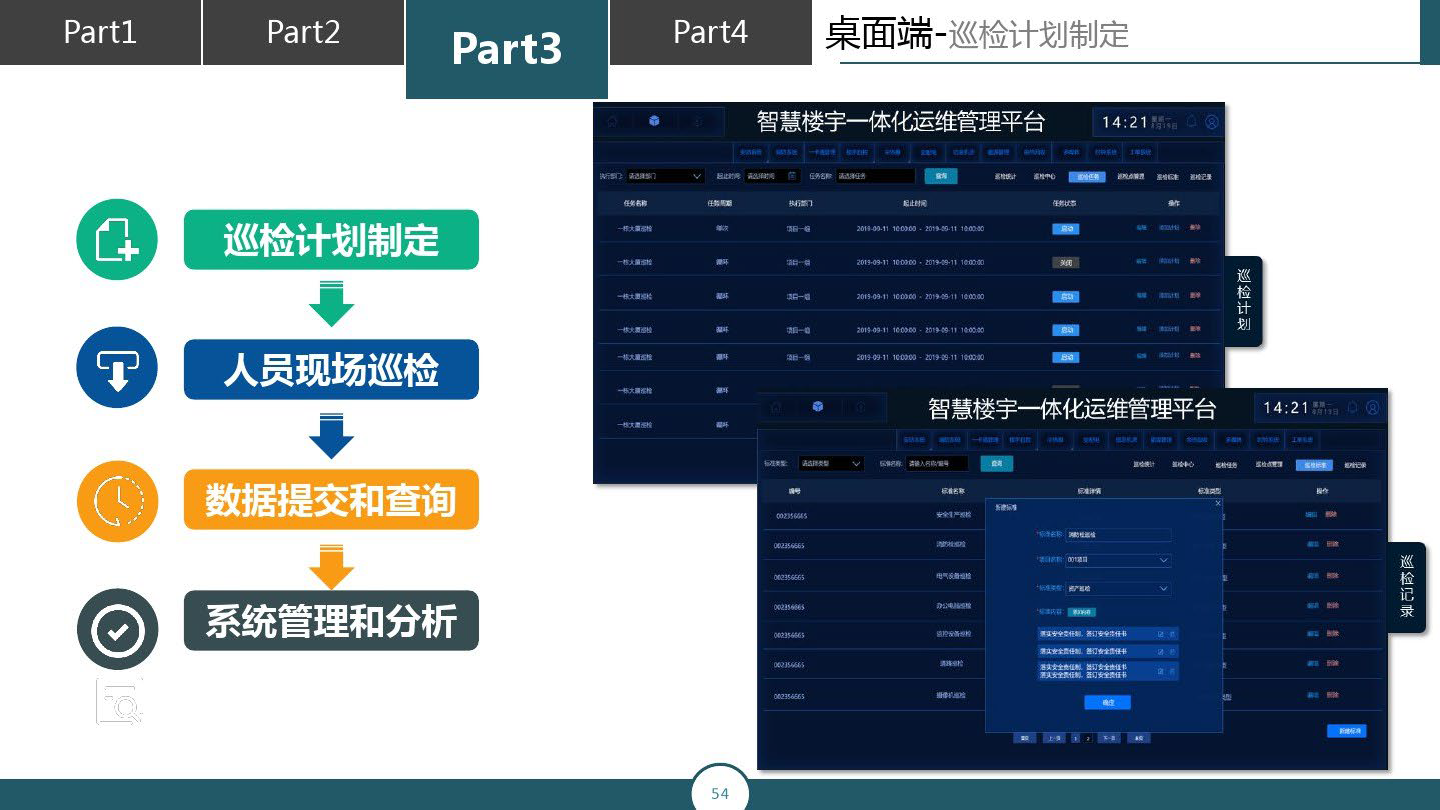Click the orange clock icon

(x=117, y=501)
